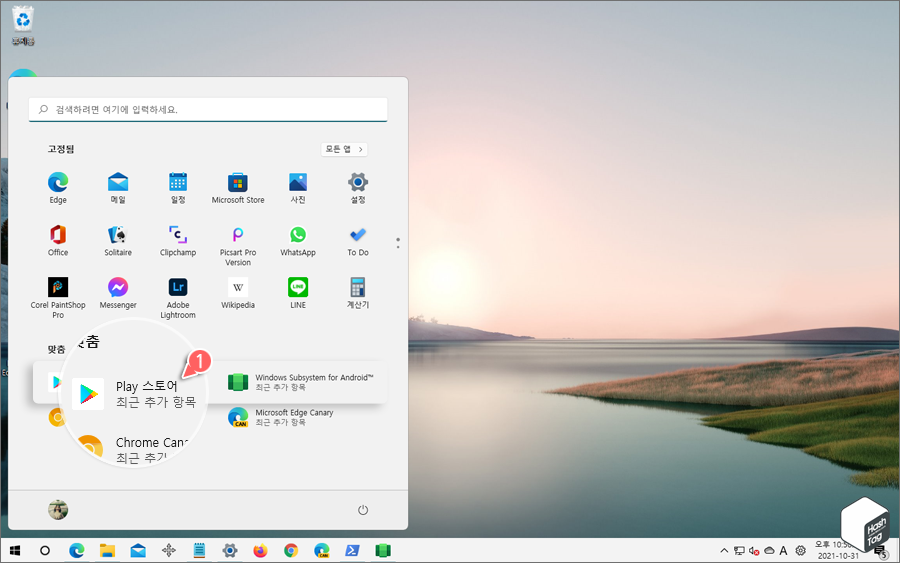Open Cortana circle on the taskbar
The image size is (900, 563).
(x=45, y=551)
